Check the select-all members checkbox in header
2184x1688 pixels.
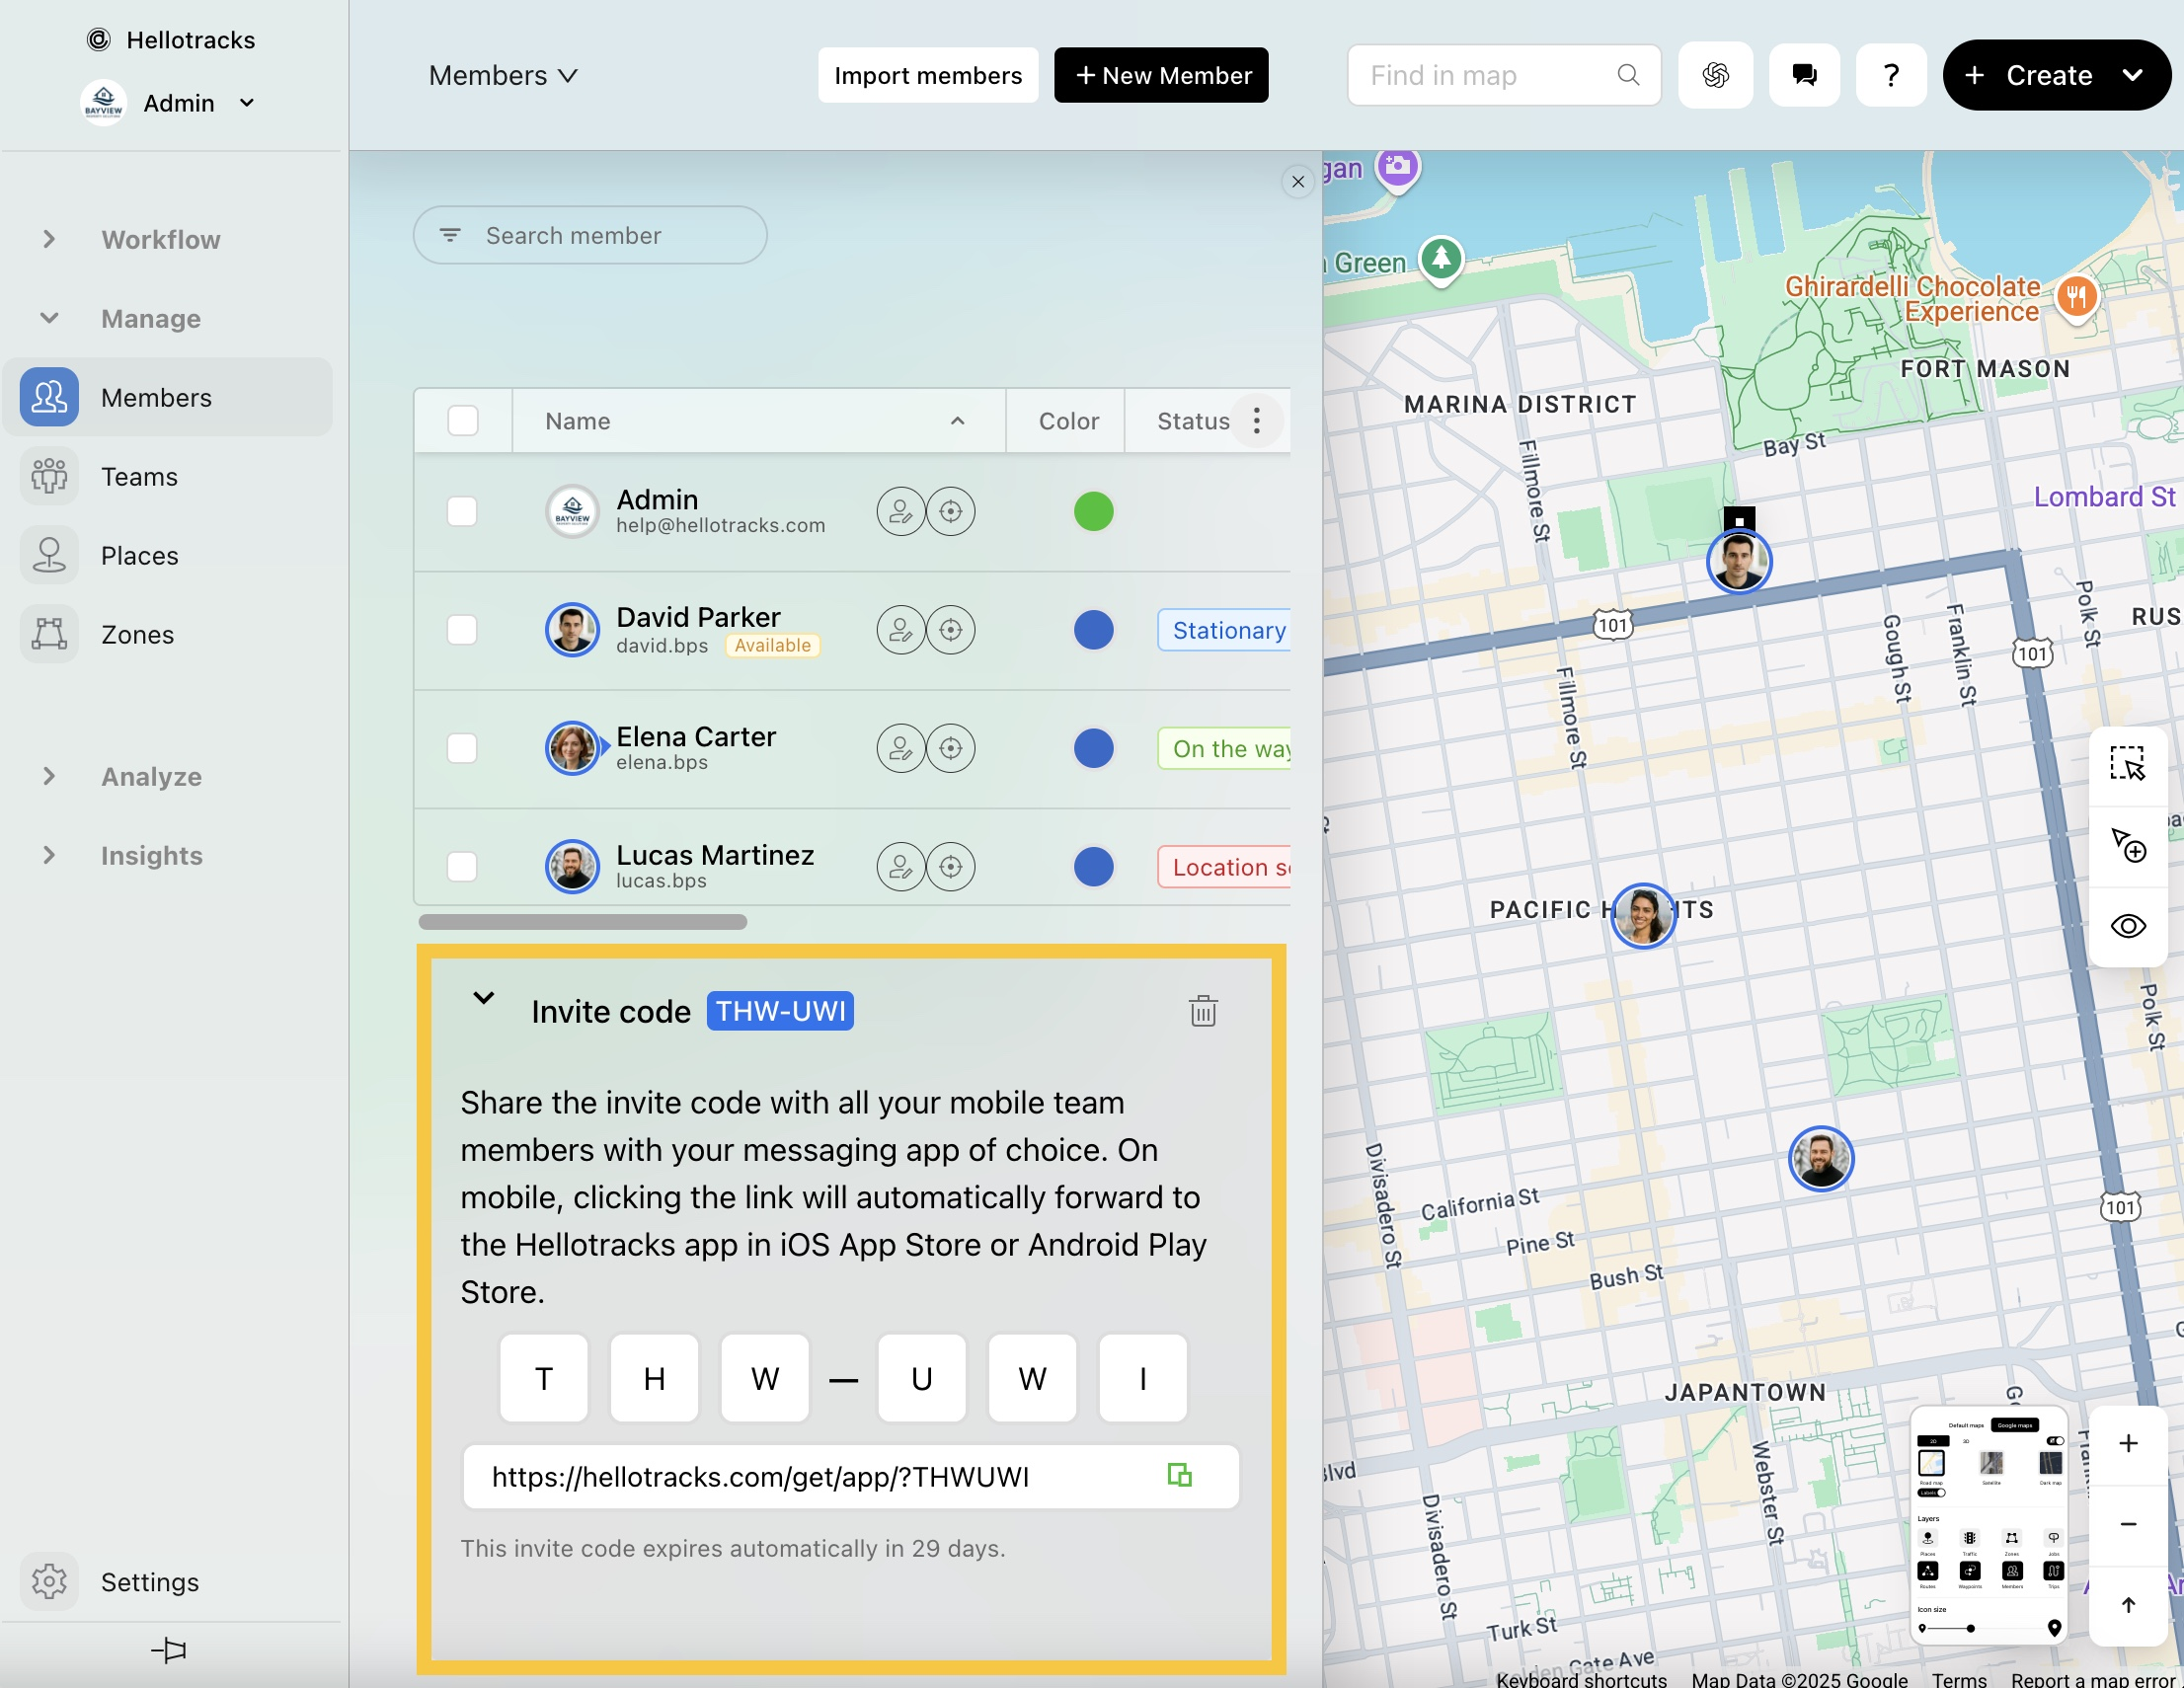coord(463,421)
